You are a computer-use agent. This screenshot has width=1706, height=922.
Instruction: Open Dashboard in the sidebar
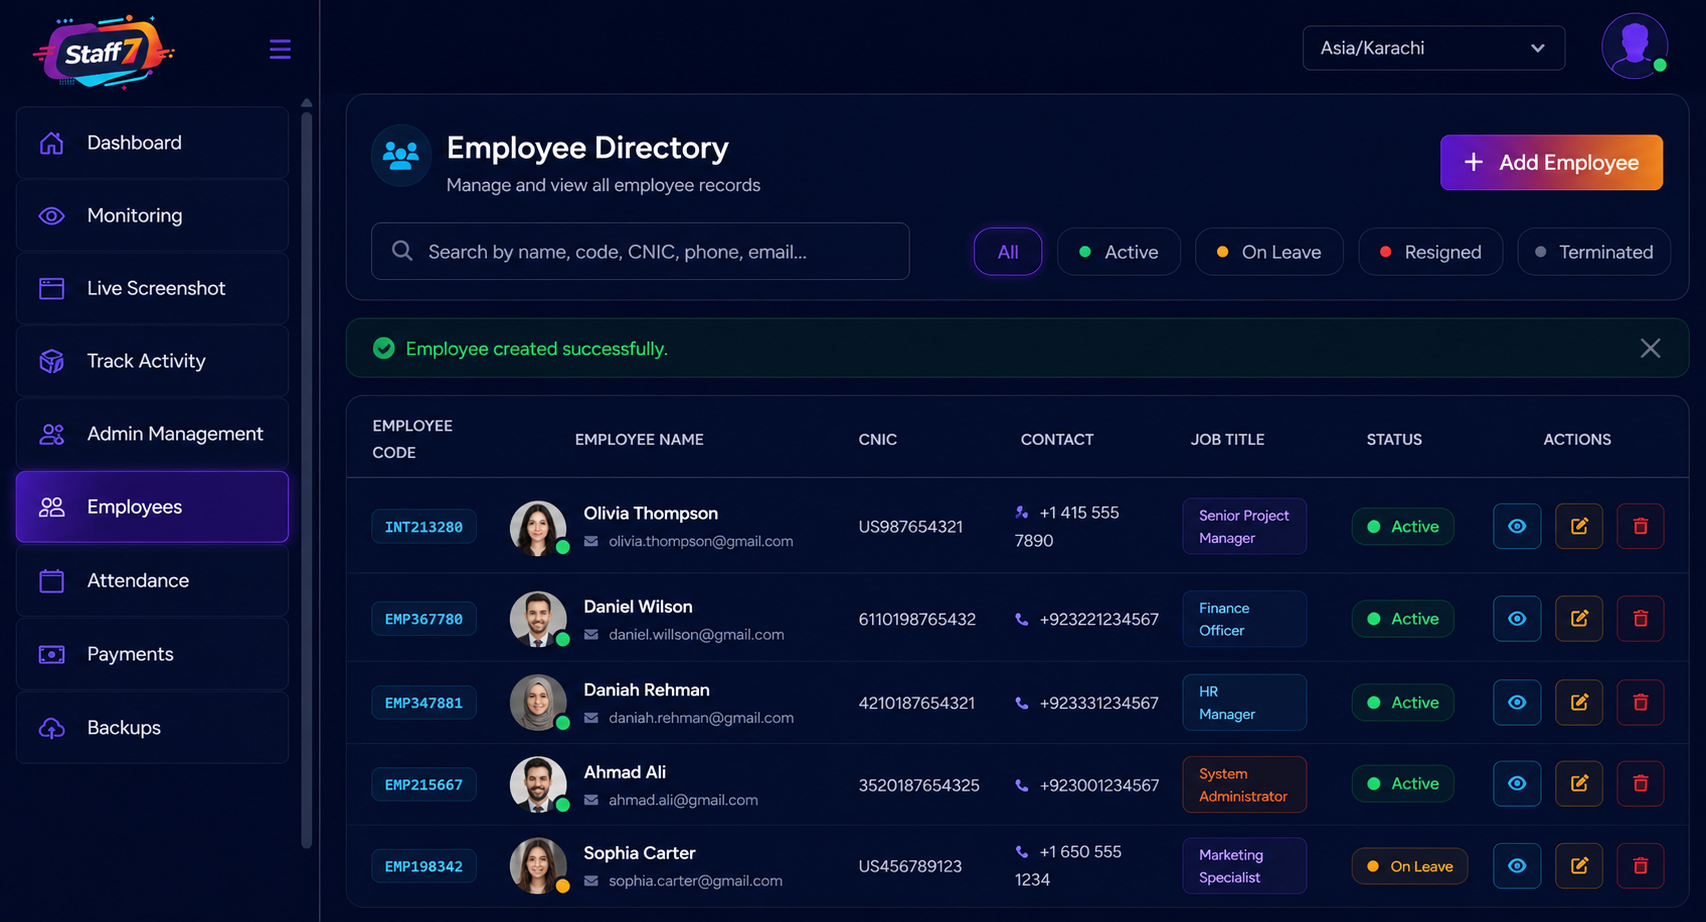pos(152,143)
